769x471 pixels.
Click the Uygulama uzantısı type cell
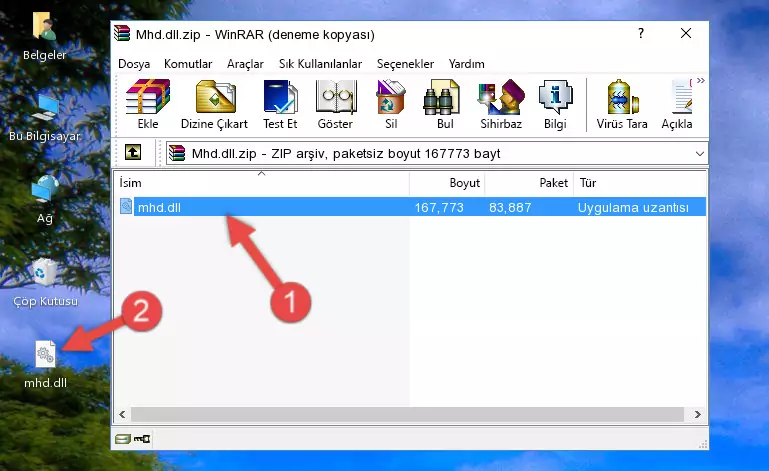(633, 208)
